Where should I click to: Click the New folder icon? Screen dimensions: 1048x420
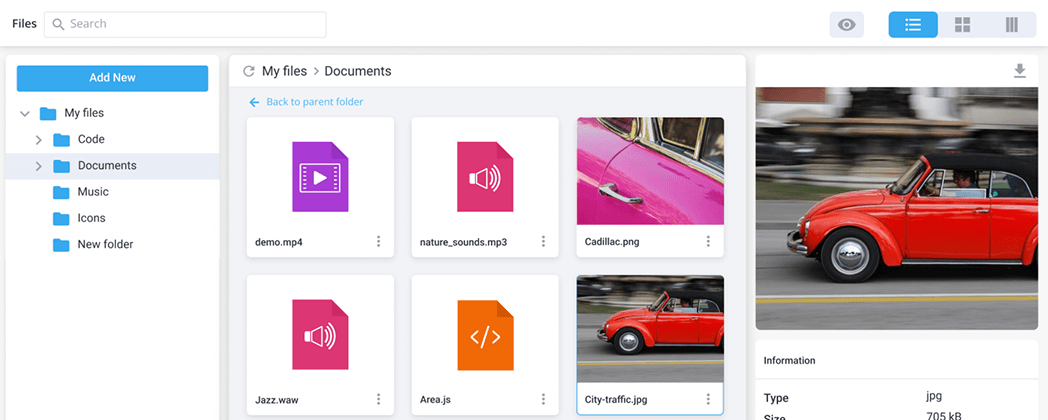pyautogui.click(x=61, y=245)
